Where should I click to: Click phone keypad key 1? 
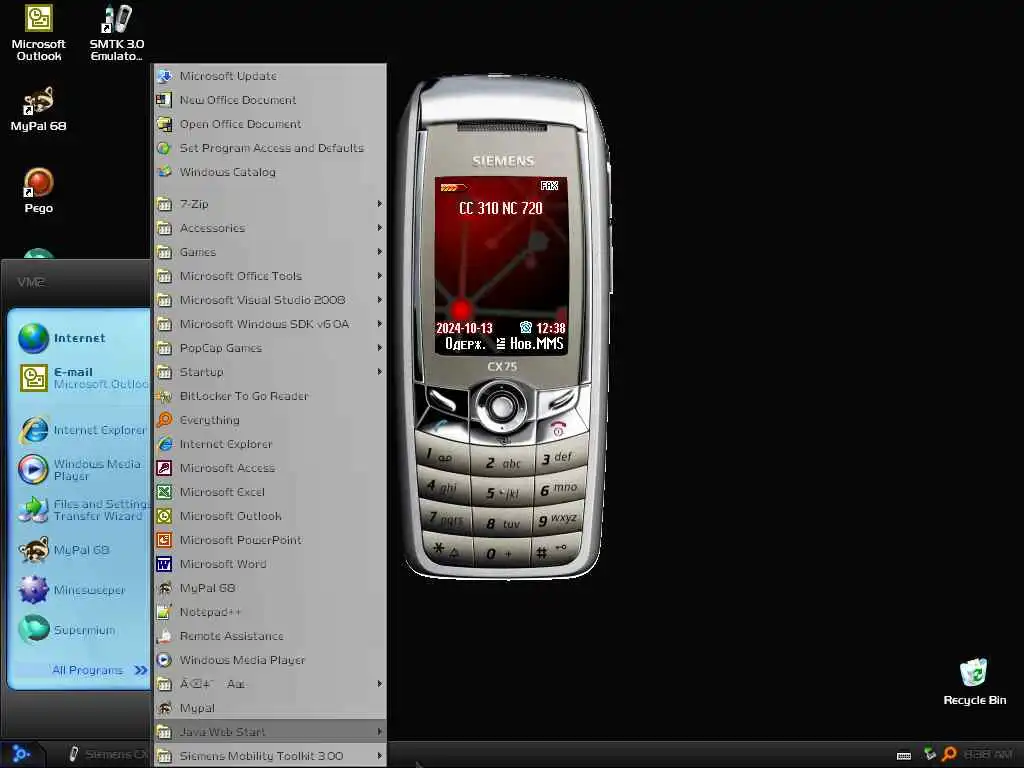click(x=441, y=456)
